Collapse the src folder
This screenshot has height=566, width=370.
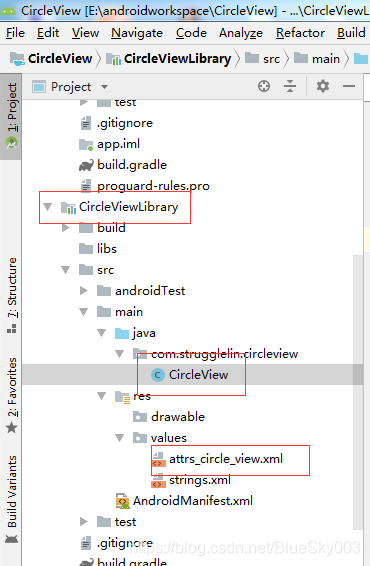click(65, 270)
